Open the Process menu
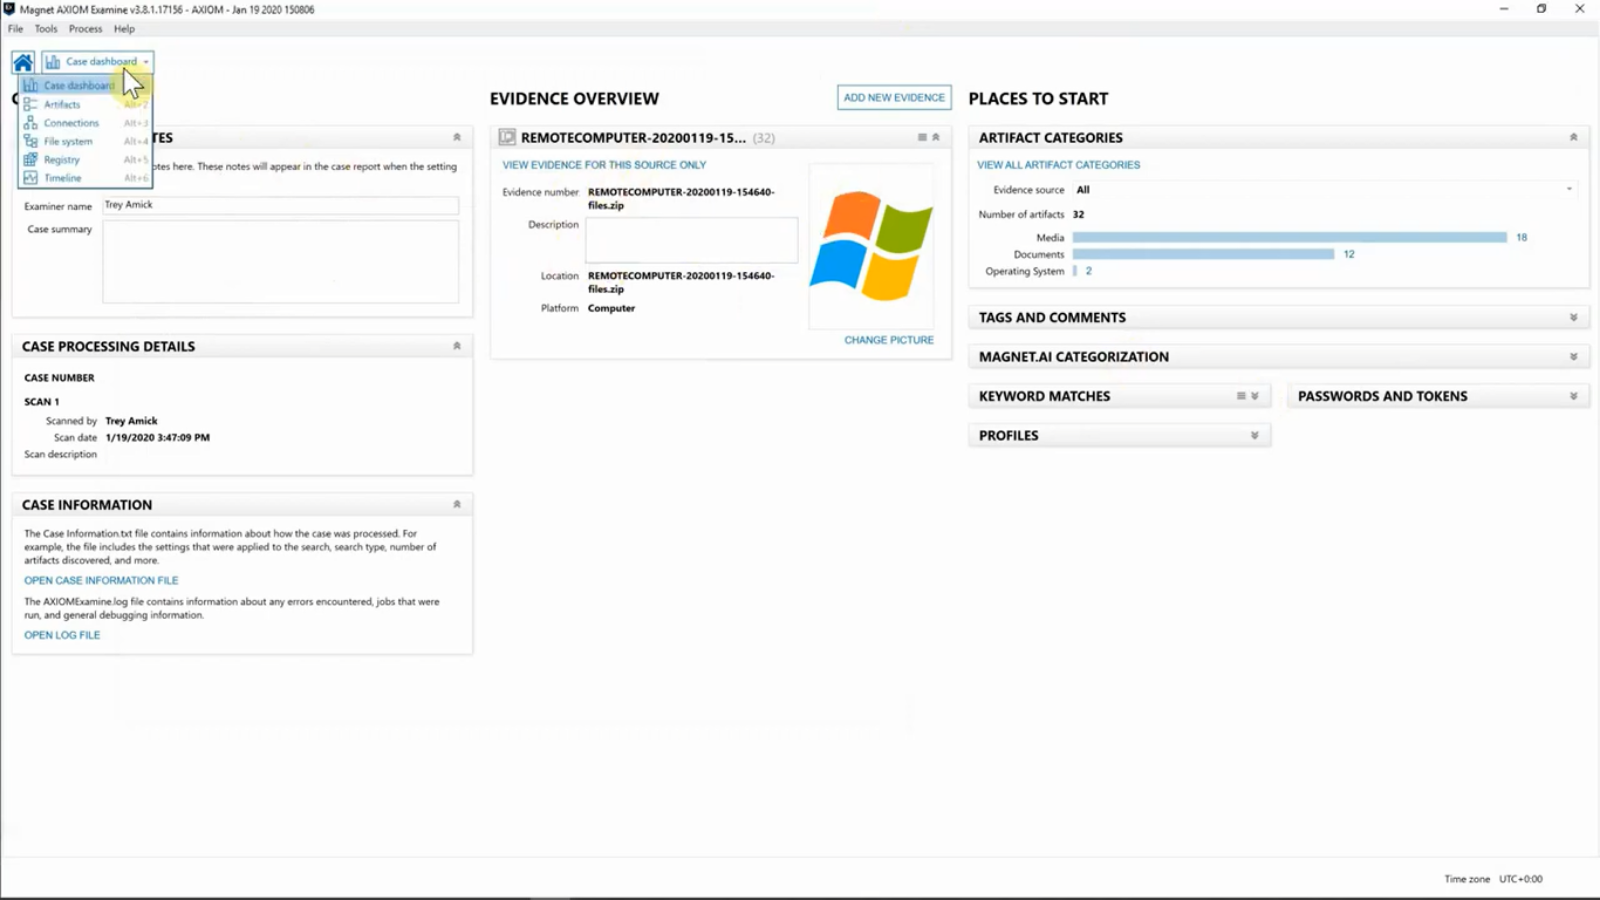The width and height of the screenshot is (1600, 900). pyautogui.click(x=85, y=29)
